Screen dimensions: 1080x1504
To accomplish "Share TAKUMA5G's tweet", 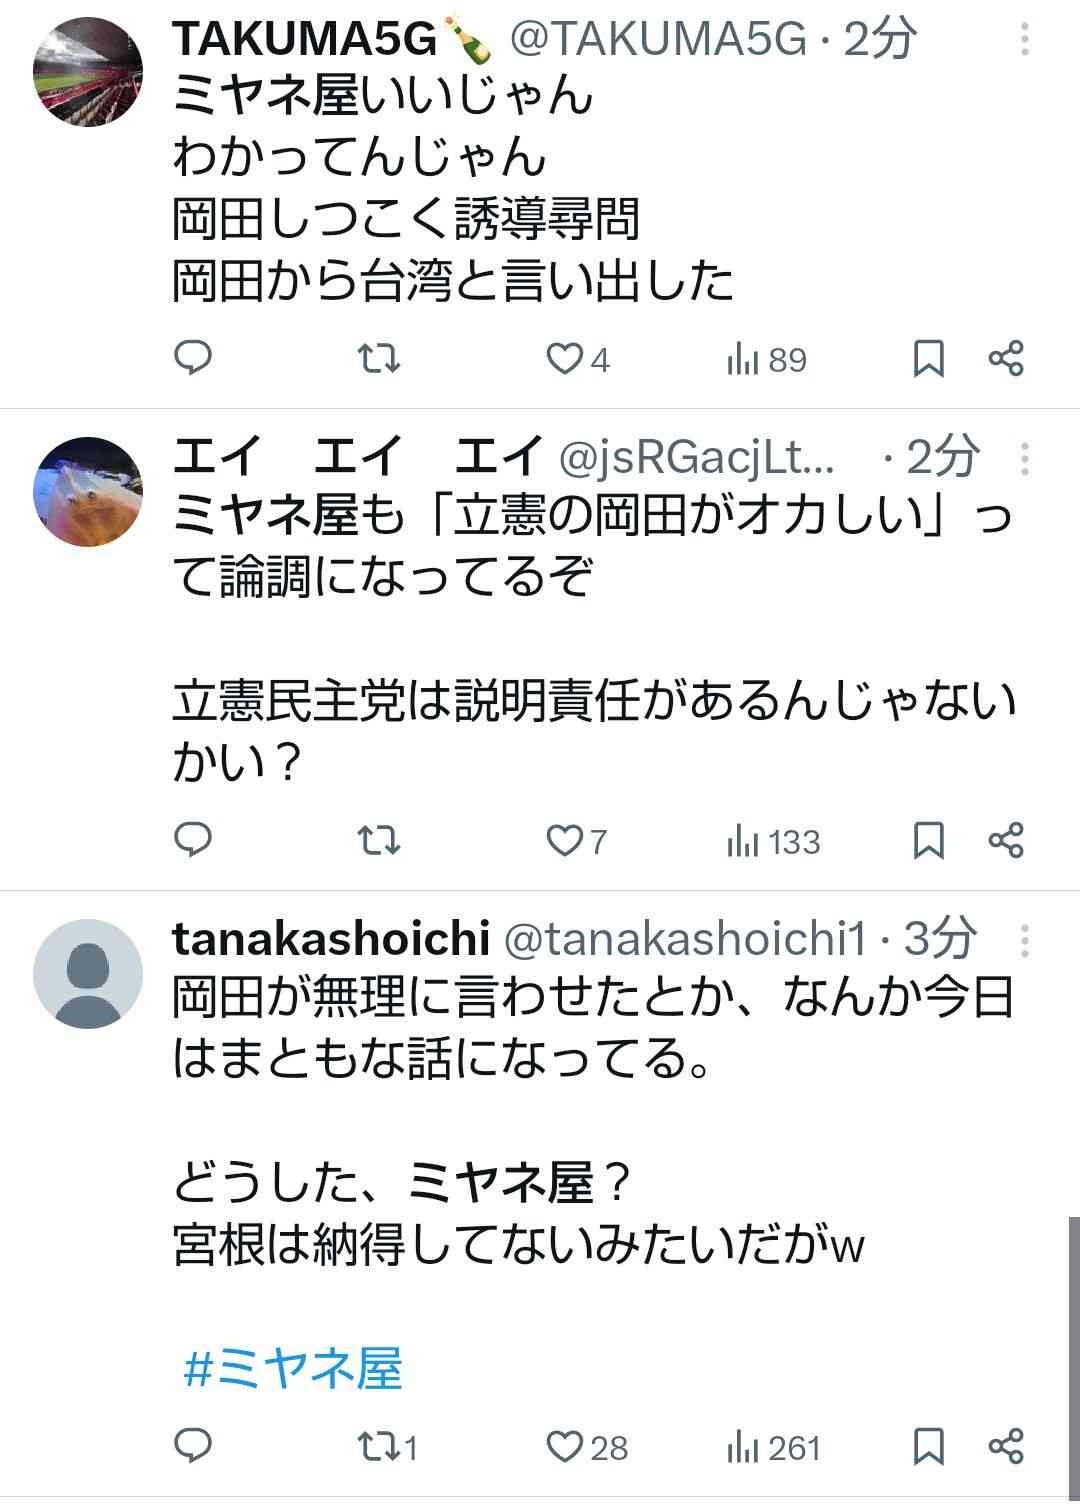I will coord(1005,358).
